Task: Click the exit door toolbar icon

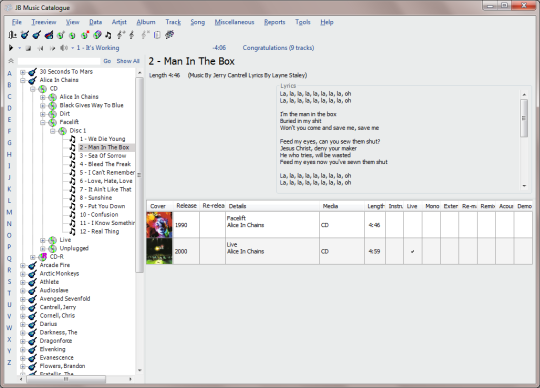Action: tap(12, 35)
